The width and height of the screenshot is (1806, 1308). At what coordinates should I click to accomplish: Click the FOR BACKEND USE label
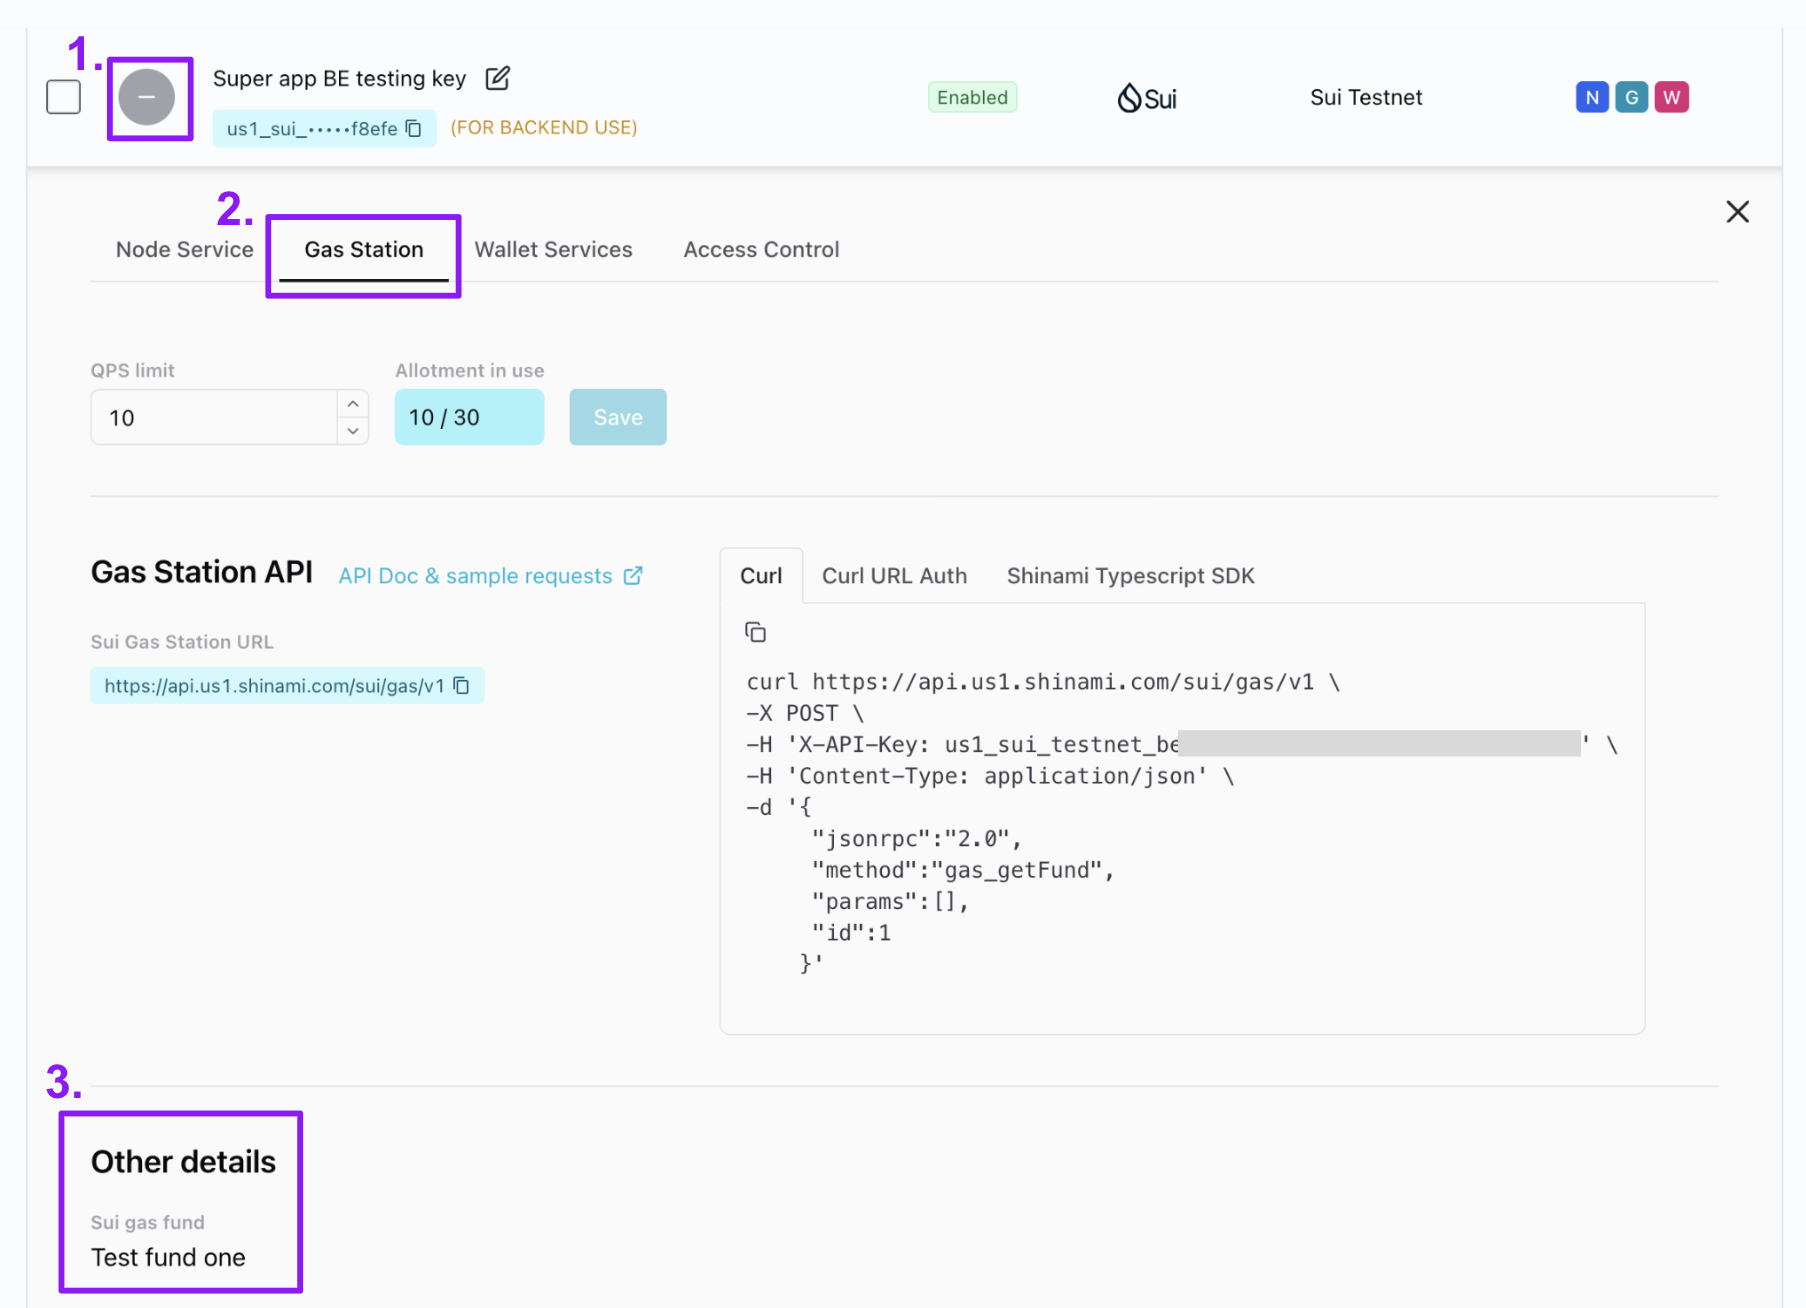pyautogui.click(x=544, y=128)
